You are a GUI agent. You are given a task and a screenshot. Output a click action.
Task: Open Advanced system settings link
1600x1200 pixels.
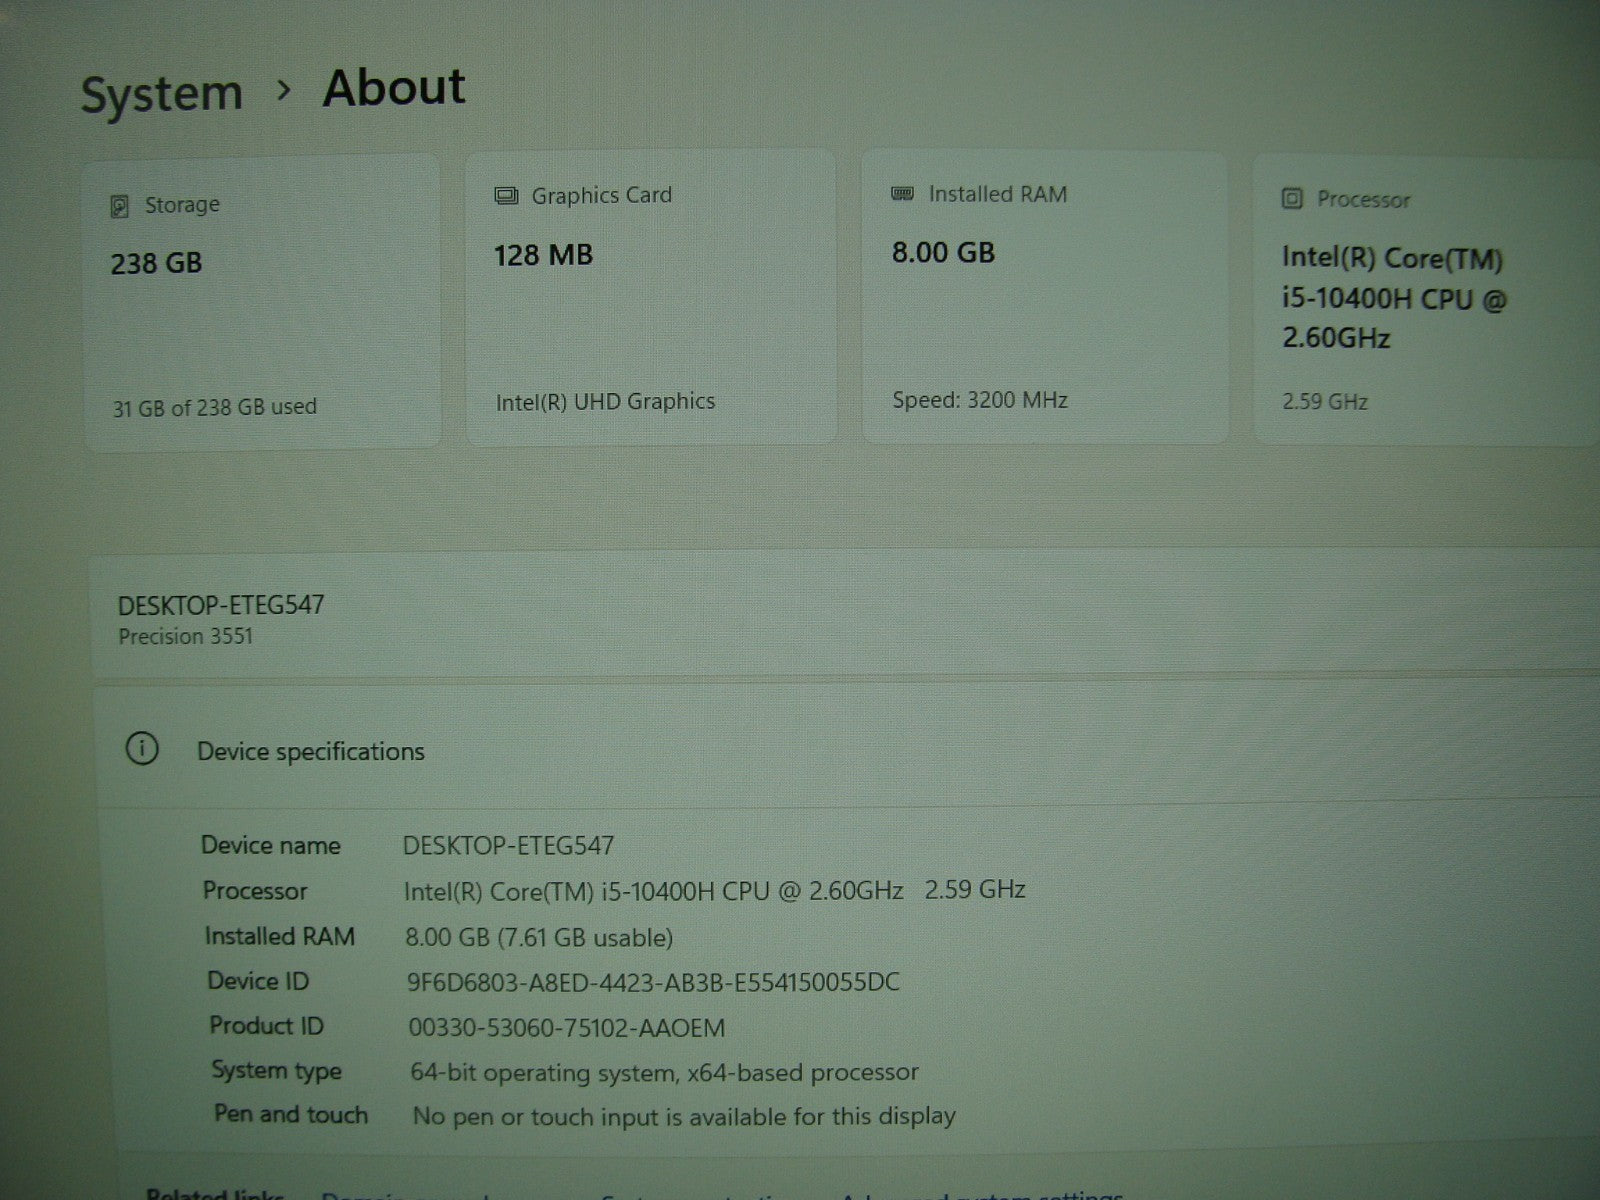(x=980, y=1194)
